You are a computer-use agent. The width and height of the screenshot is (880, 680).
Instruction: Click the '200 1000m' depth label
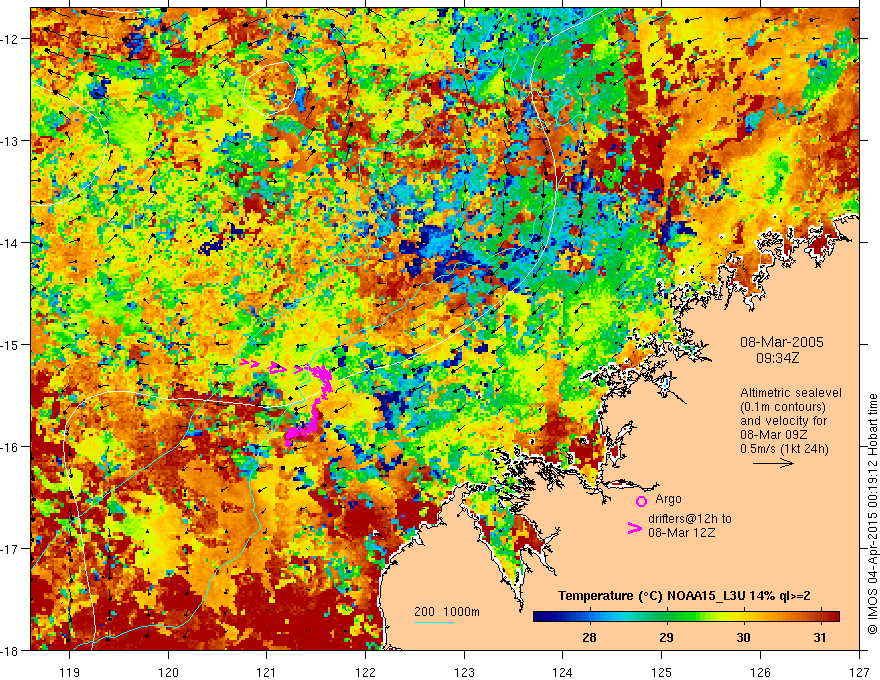pyautogui.click(x=447, y=612)
